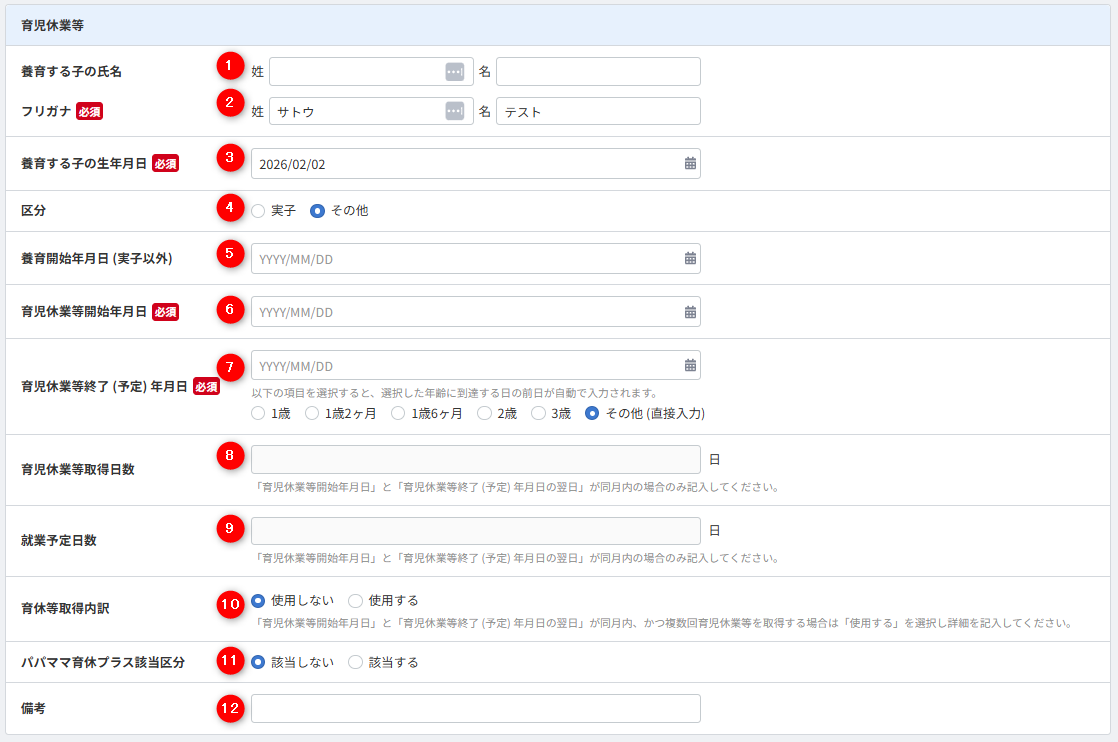Choose 1歳2ヶ月 radio option
Screen dimensions: 1118x742
click(312, 413)
